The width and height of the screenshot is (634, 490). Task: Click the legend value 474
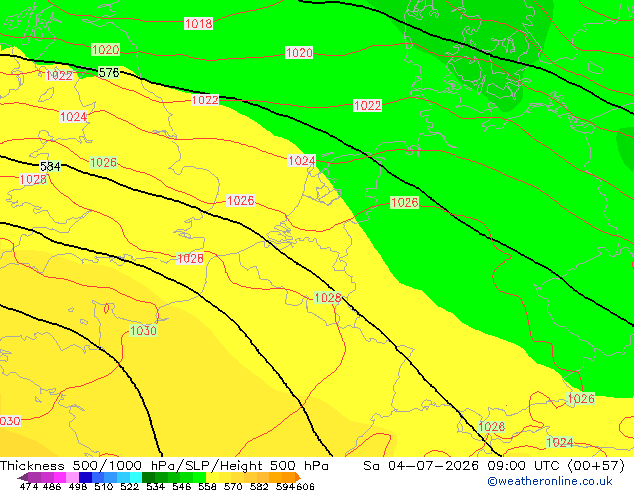[x=29, y=486]
